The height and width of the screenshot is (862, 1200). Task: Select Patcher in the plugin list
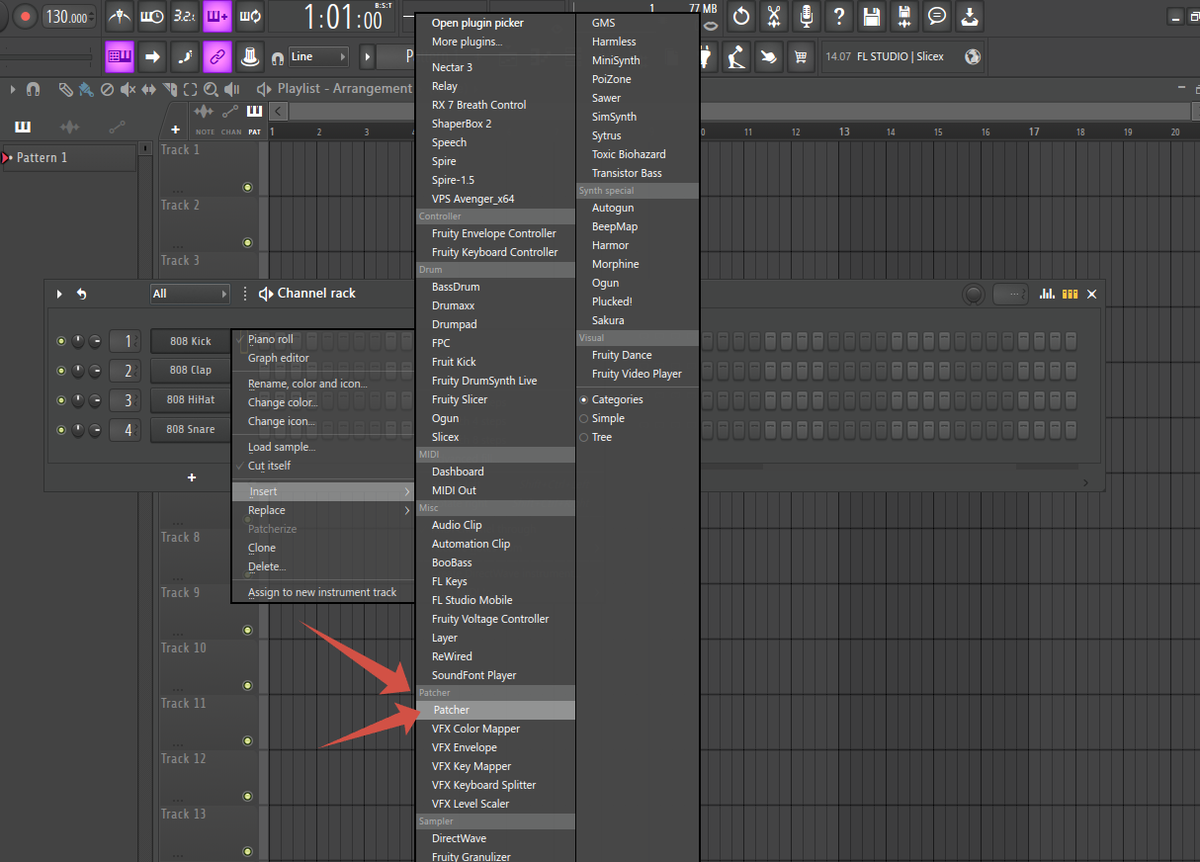coord(495,710)
